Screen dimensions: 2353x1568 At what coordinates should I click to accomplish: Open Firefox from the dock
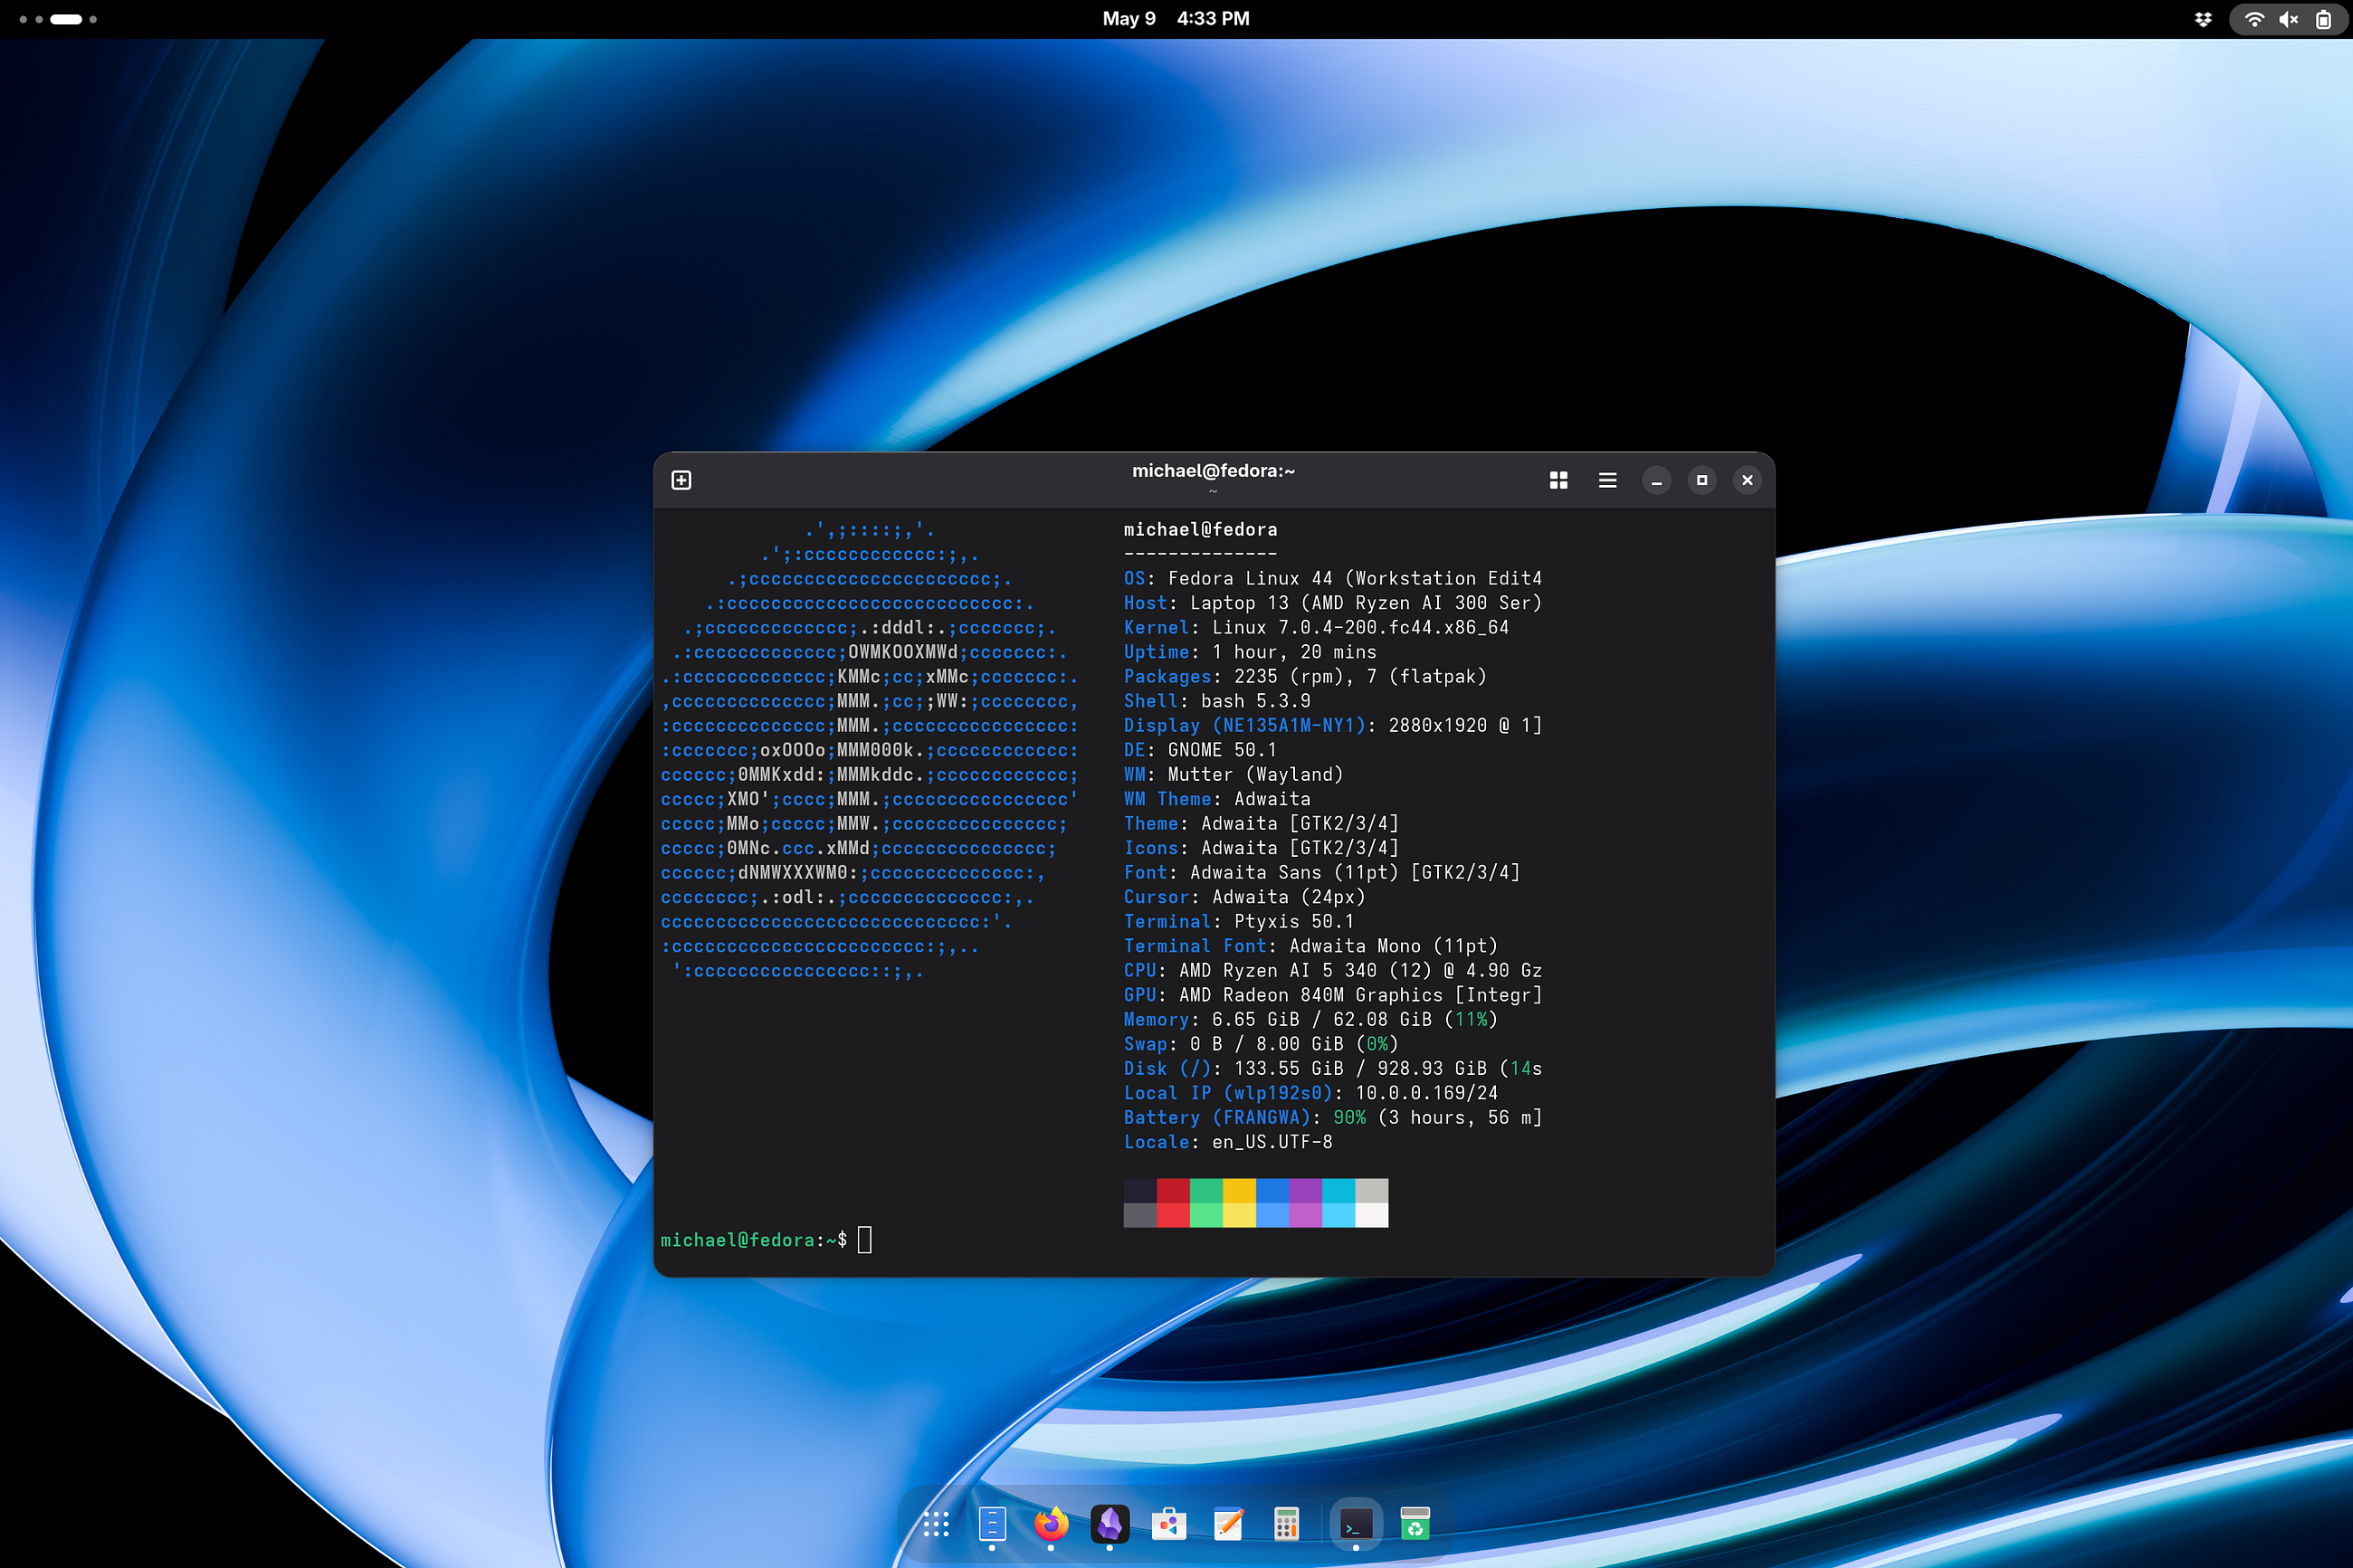1050,1523
